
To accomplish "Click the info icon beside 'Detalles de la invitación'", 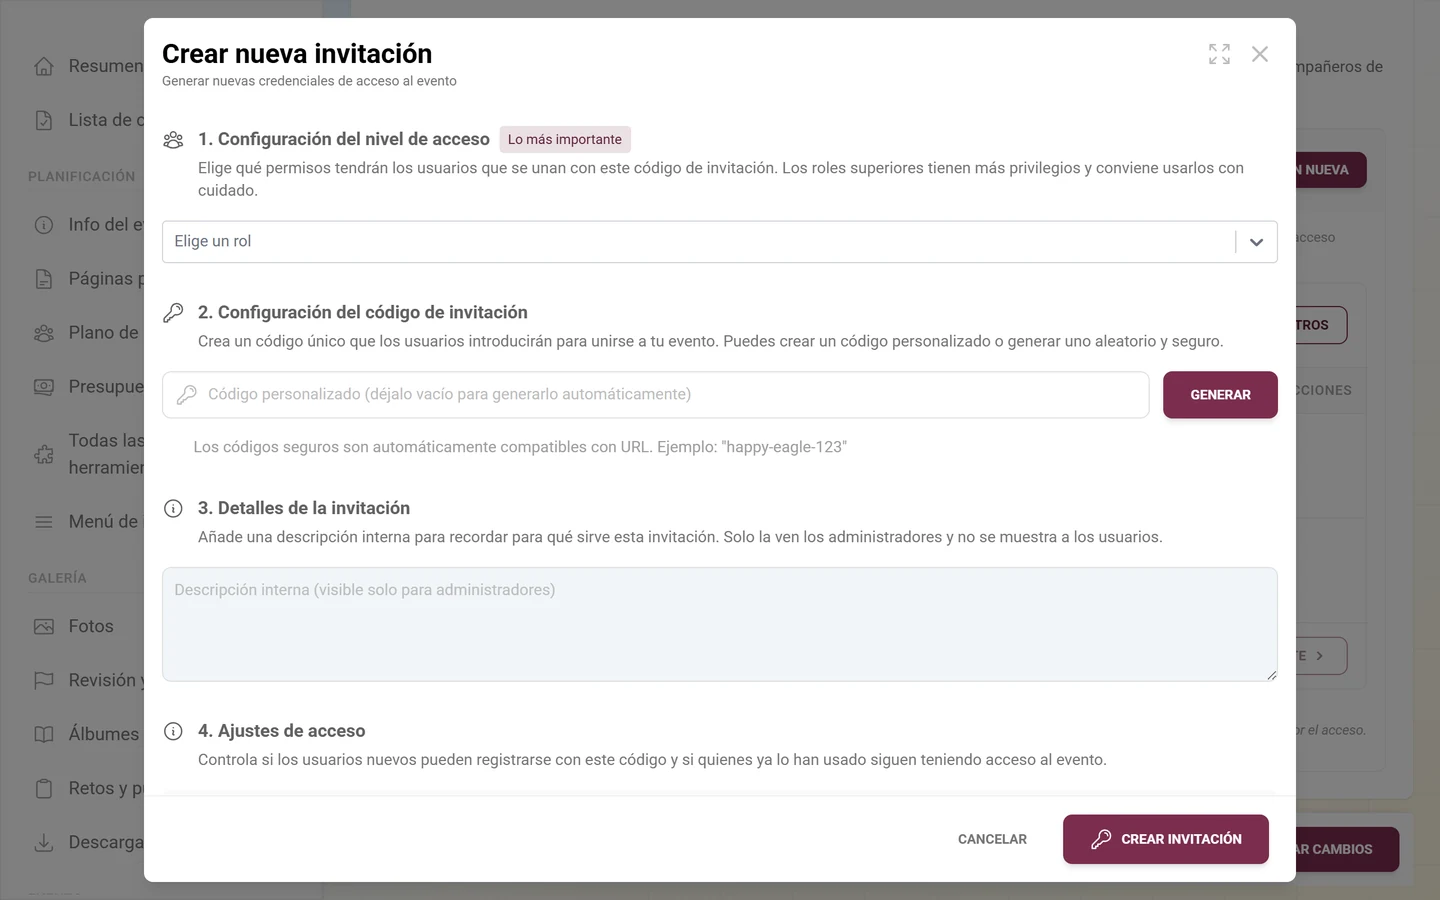I will click(173, 509).
